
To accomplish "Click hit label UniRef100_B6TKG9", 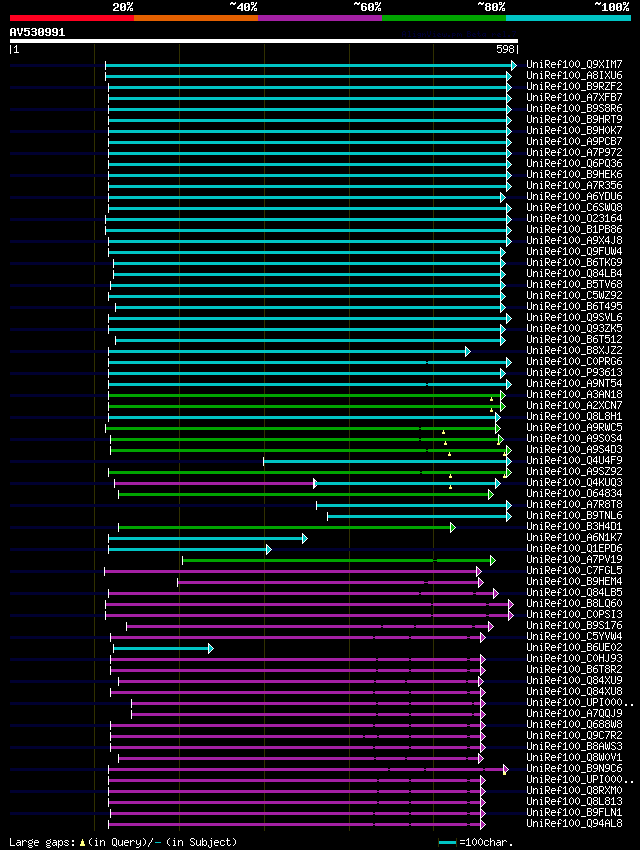I will pos(574,262).
